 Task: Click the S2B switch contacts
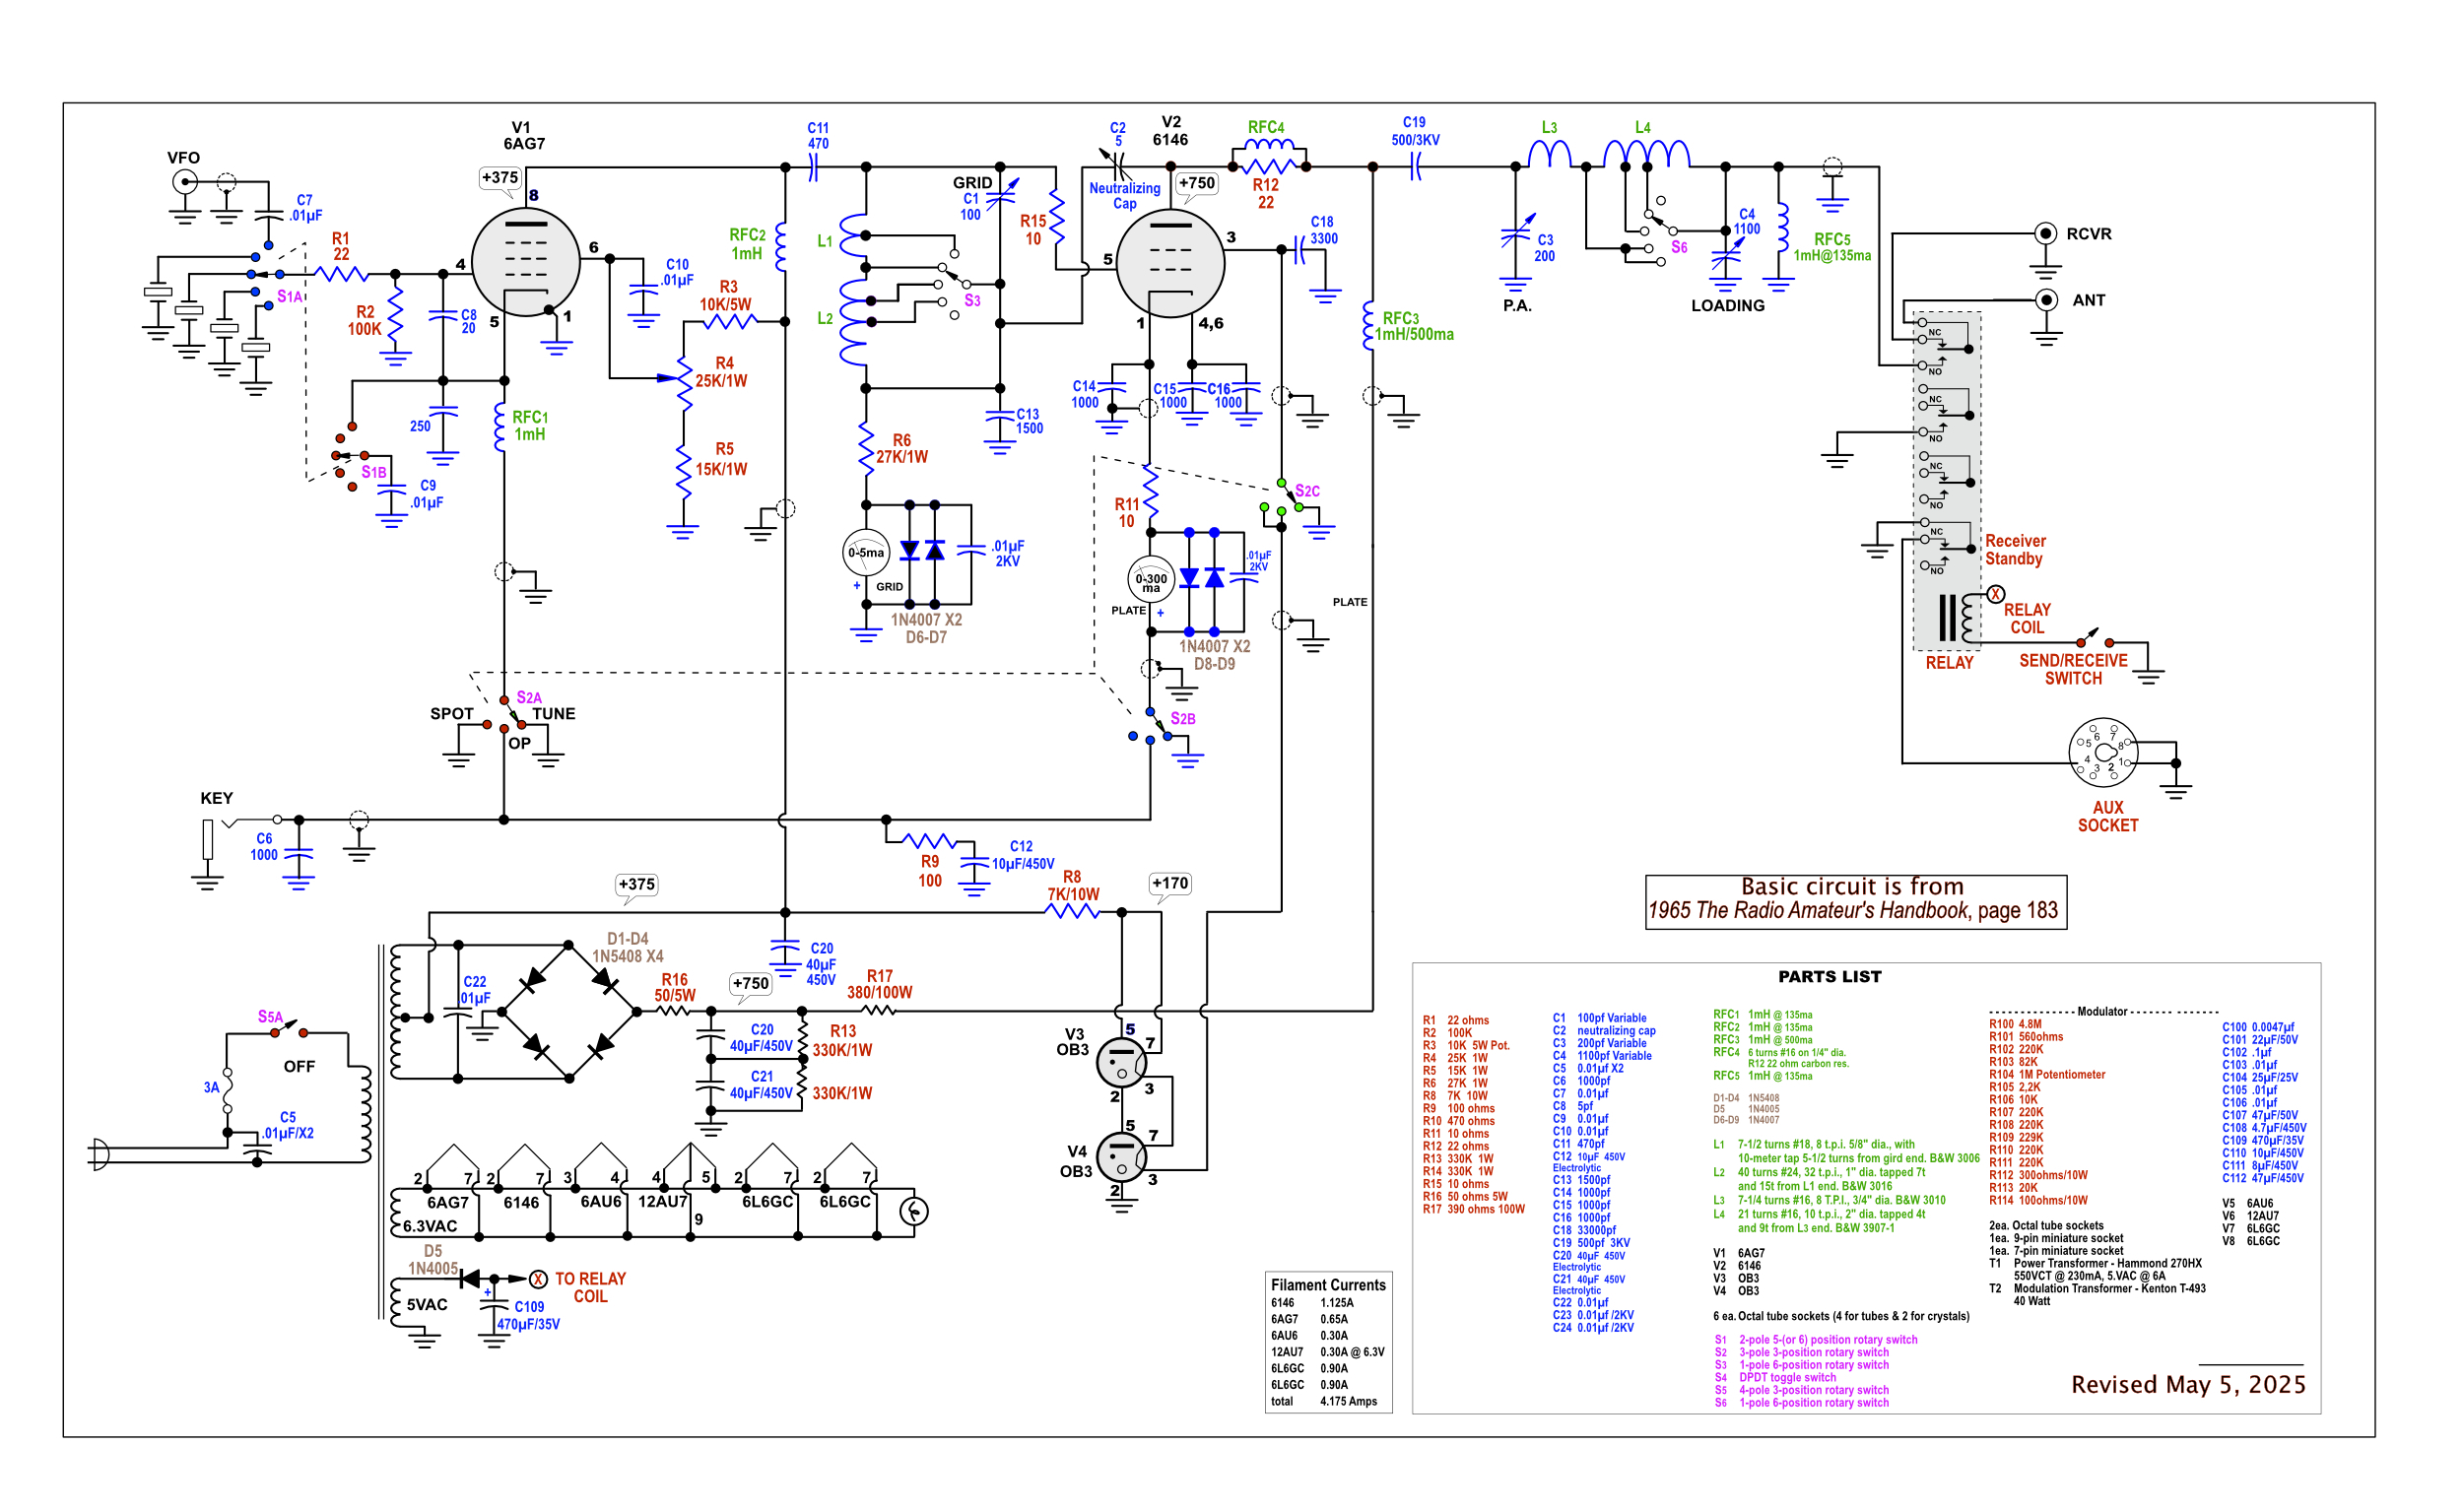coord(1150,727)
